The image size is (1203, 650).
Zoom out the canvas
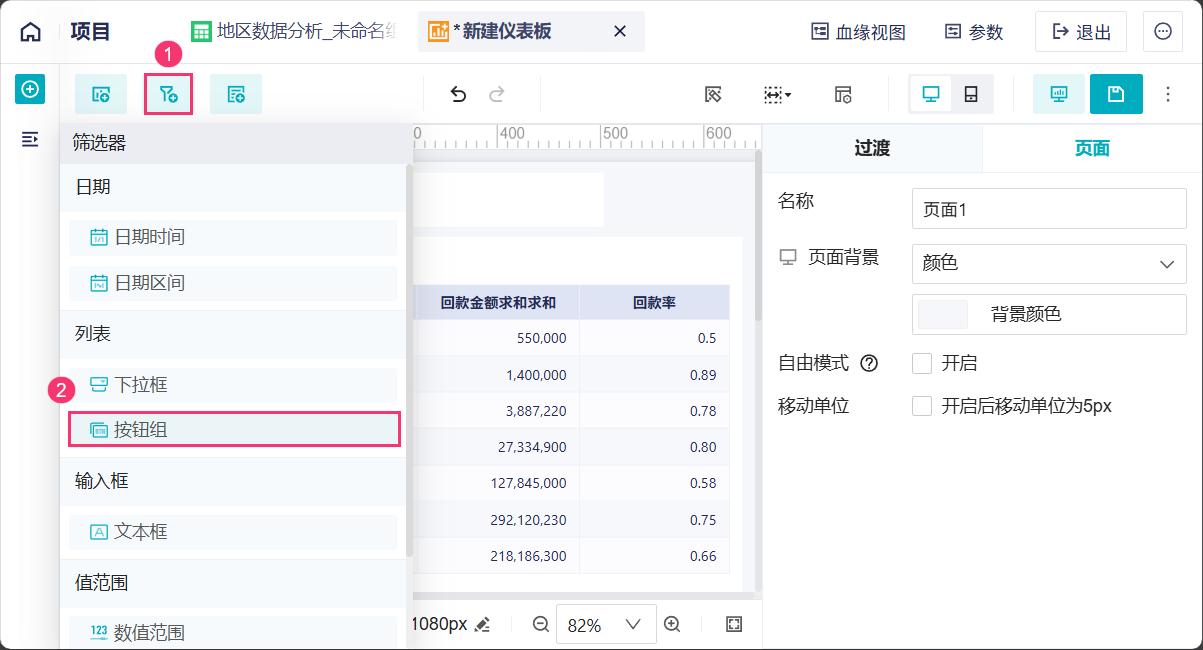pyautogui.click(x=541, y=624)
